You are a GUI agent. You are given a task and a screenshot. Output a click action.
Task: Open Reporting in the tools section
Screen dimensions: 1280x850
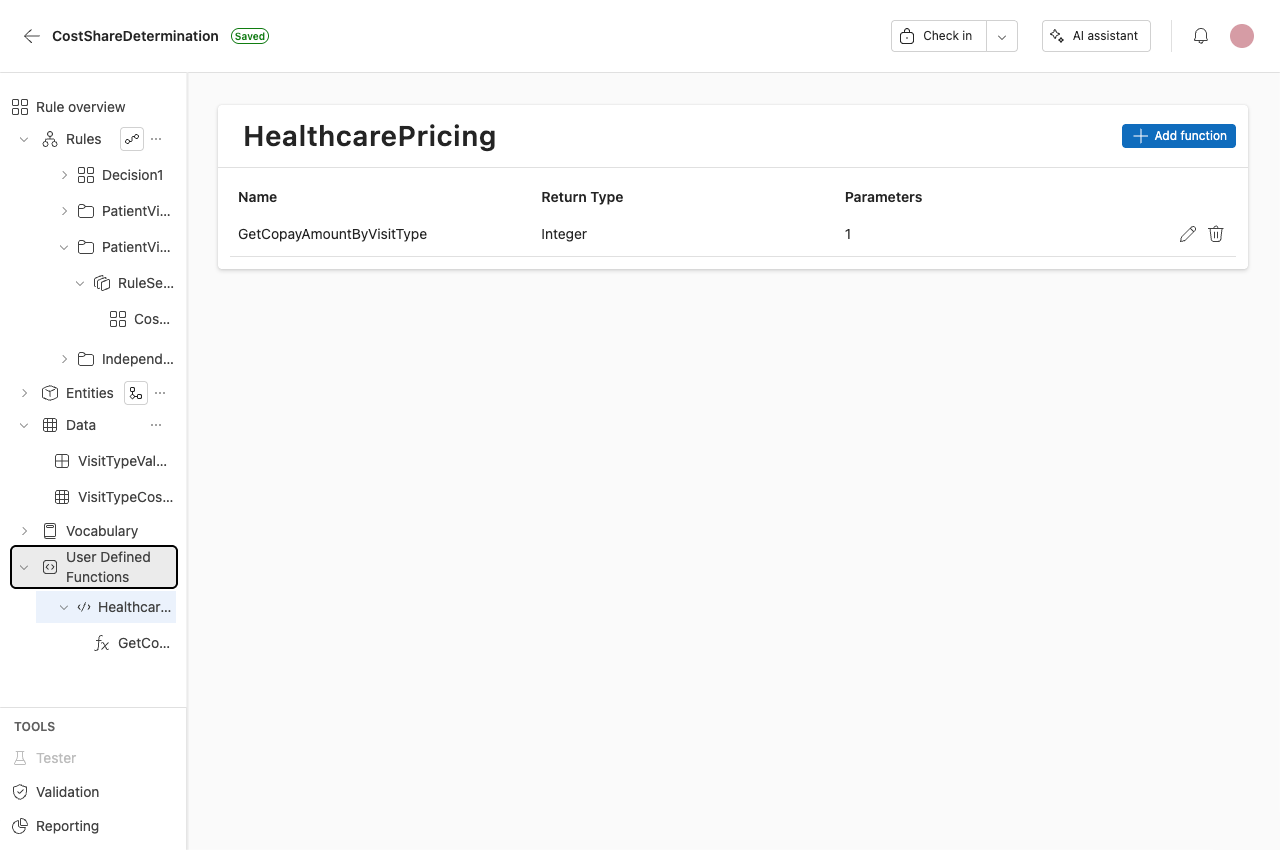67,826
